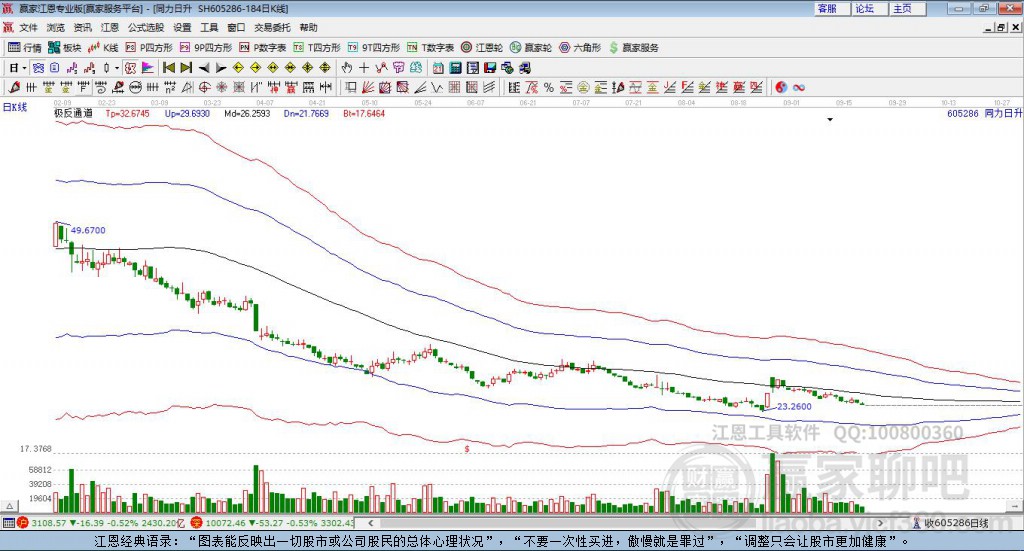Open the 9T四方形 tool
The width and height of the screenshot is (1024, 551).
[374, 48]
